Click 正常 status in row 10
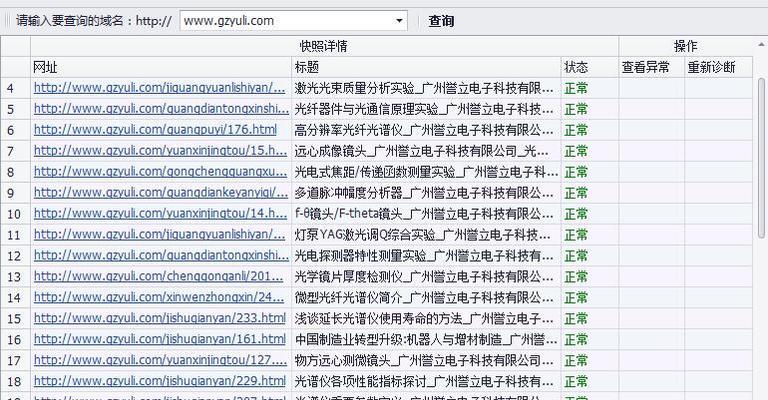Viewport: 768px width, 400px height. [576, 214]
